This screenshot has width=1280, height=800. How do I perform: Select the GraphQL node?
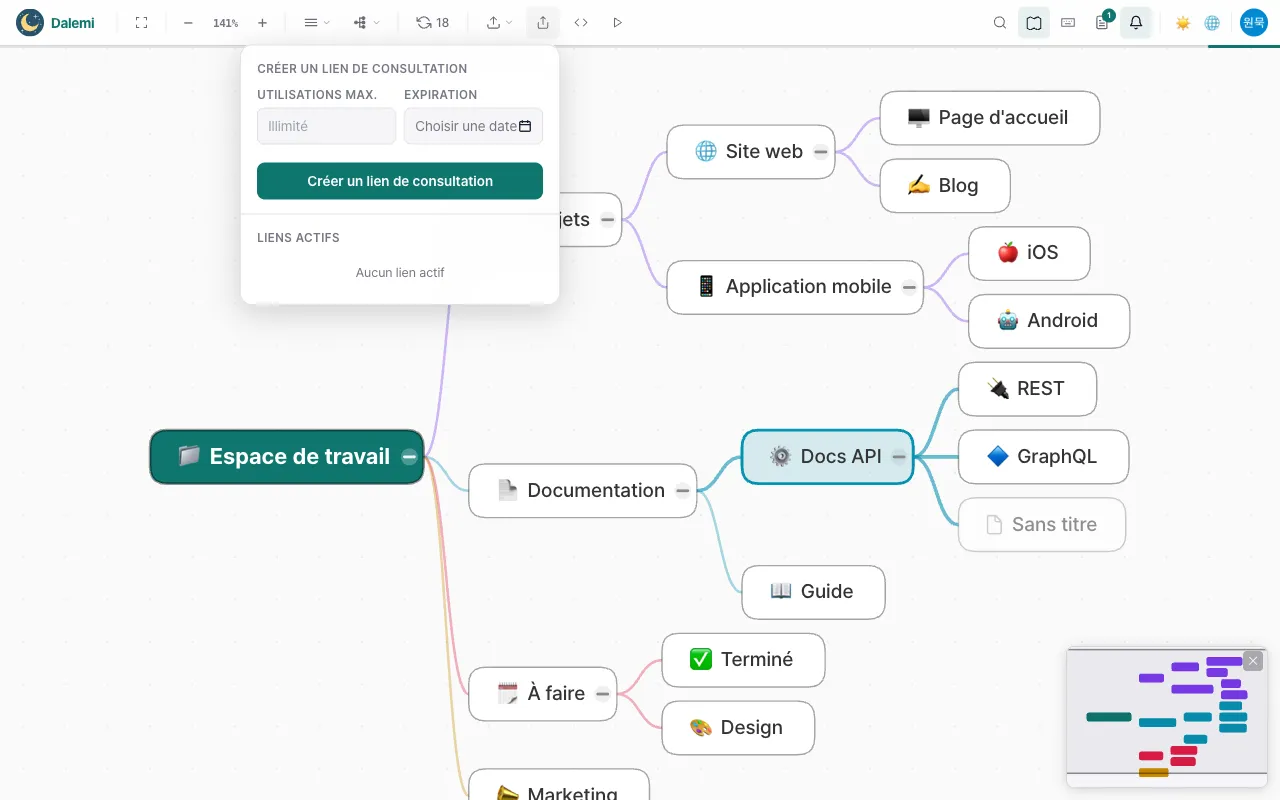click(1043, 457)
